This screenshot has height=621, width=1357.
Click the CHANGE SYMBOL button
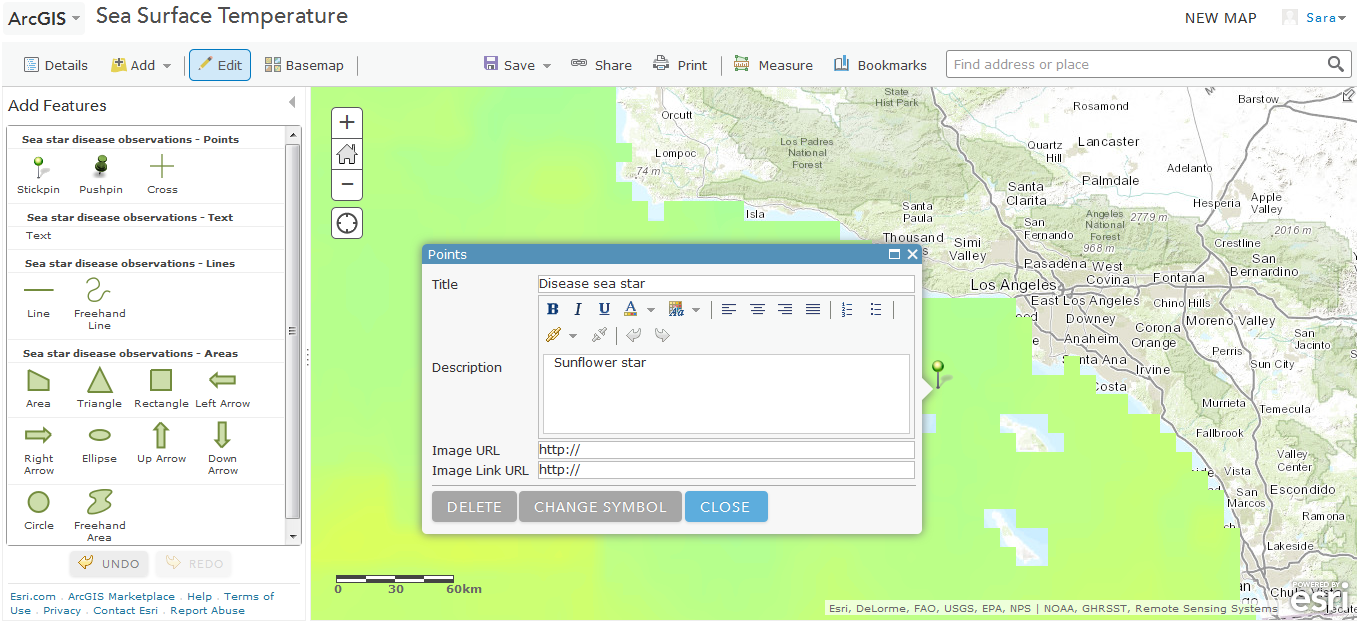point(600,506)
